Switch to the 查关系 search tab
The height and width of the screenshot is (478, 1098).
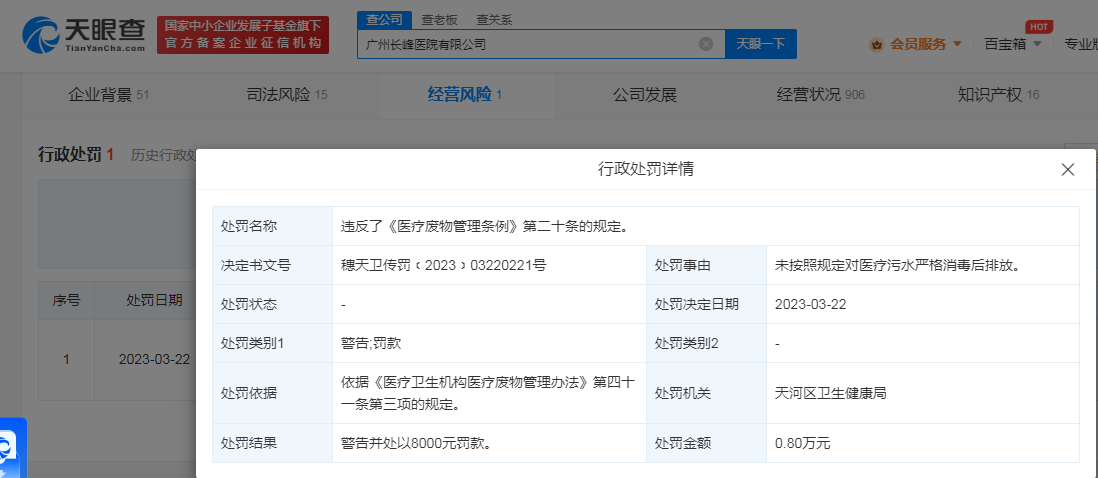pyautogui.click(x=493, y=18)
